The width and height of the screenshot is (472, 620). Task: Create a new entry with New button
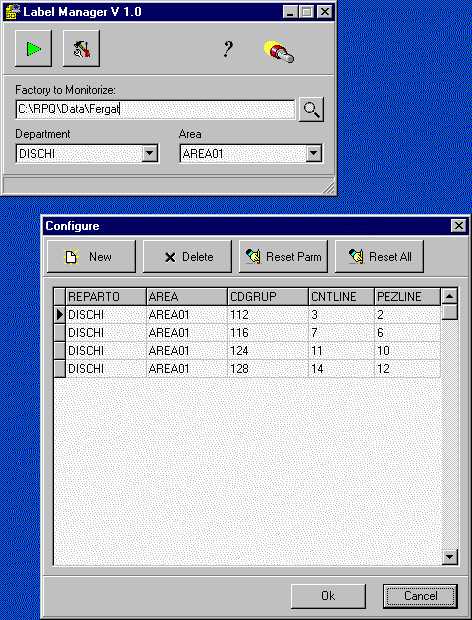point(91,257)
